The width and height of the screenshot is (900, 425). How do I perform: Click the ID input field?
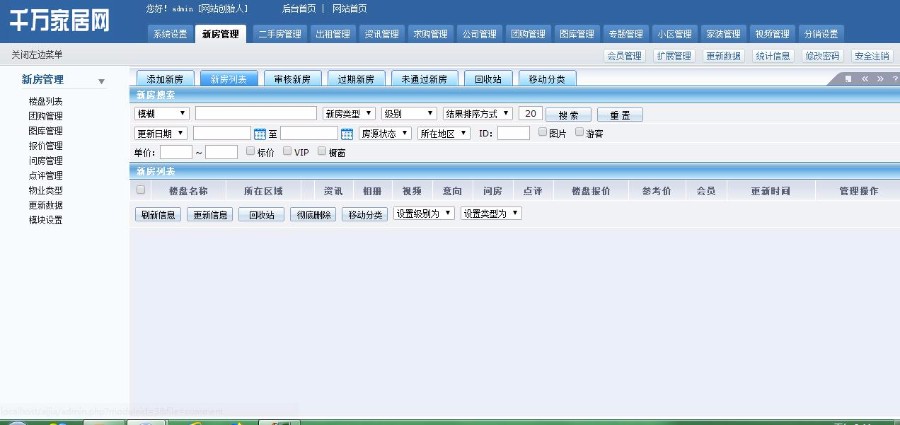tap(513, 133)
